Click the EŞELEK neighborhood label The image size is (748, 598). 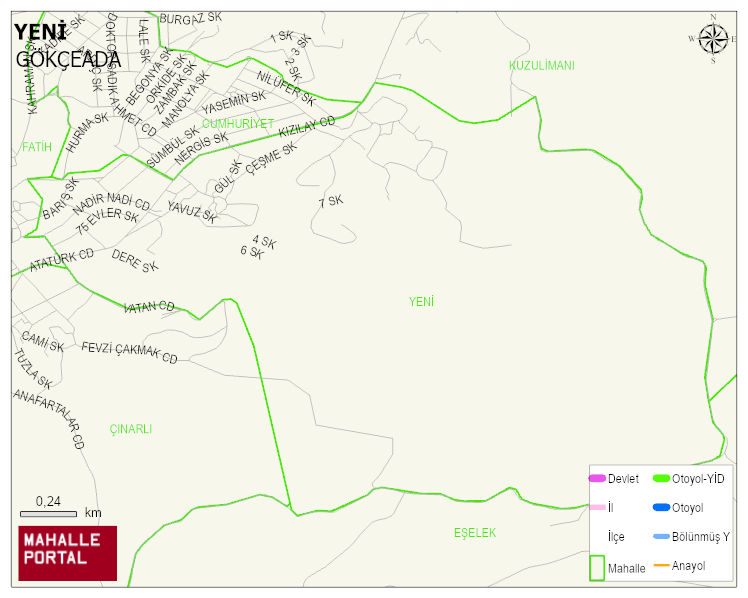[475, 533]
